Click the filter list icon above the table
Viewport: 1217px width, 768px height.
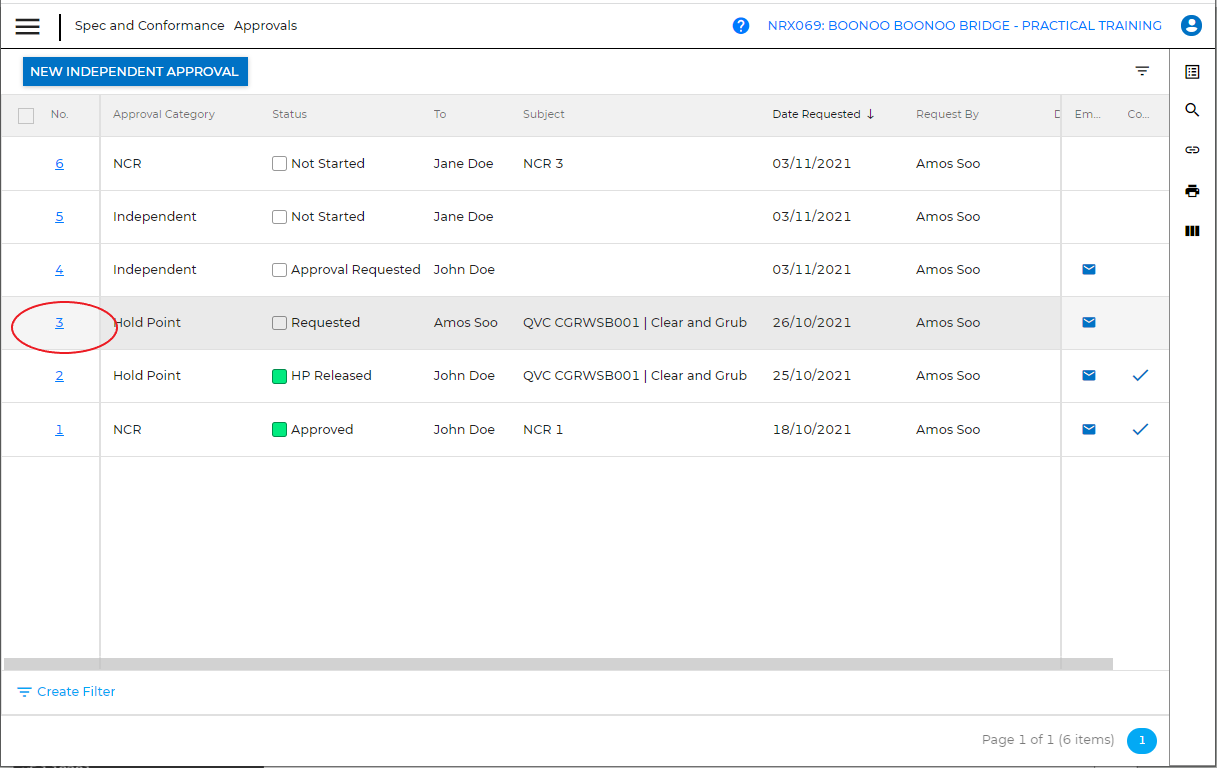pyautogui.click(x=1142, y=71)
